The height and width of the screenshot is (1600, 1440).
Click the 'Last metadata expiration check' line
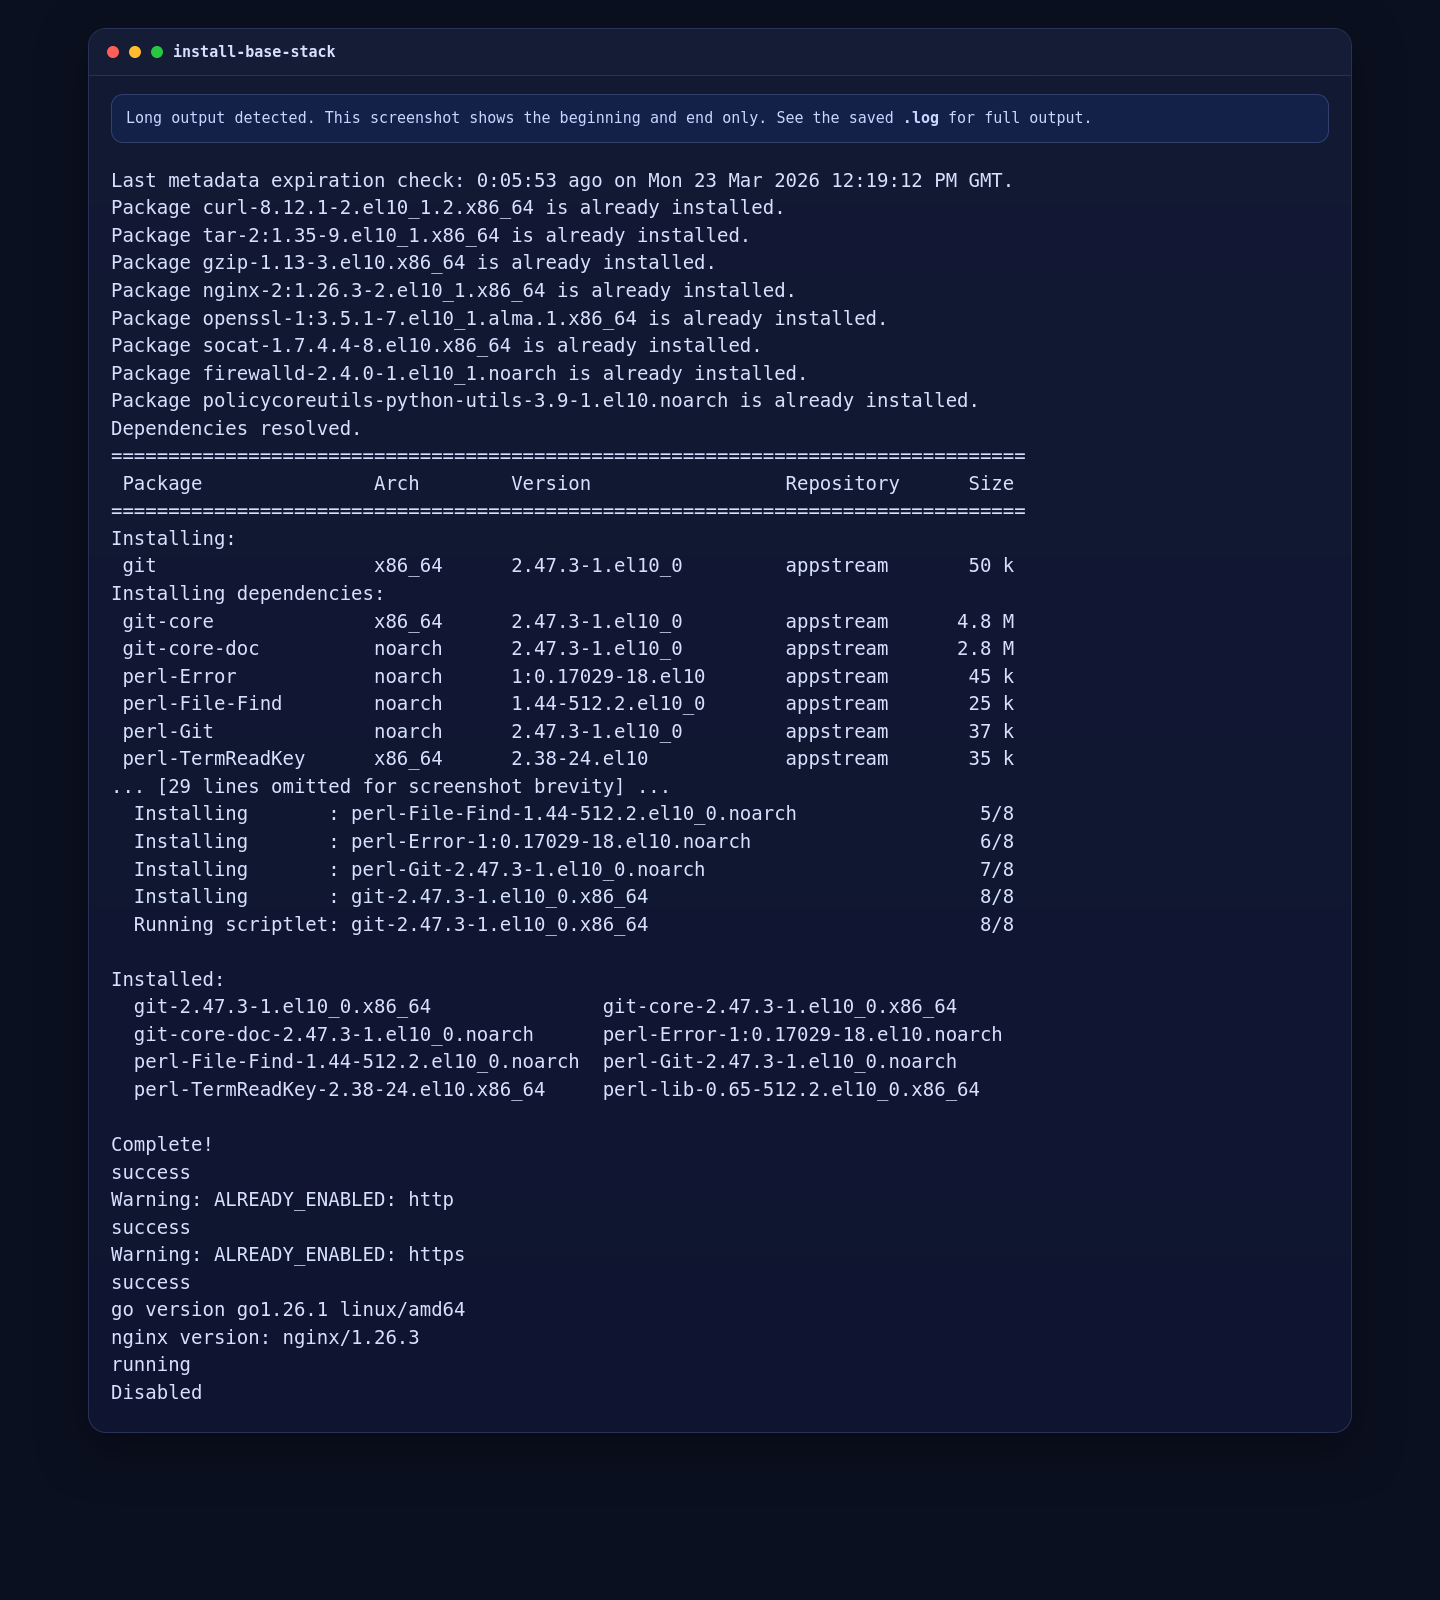point(562,181)
